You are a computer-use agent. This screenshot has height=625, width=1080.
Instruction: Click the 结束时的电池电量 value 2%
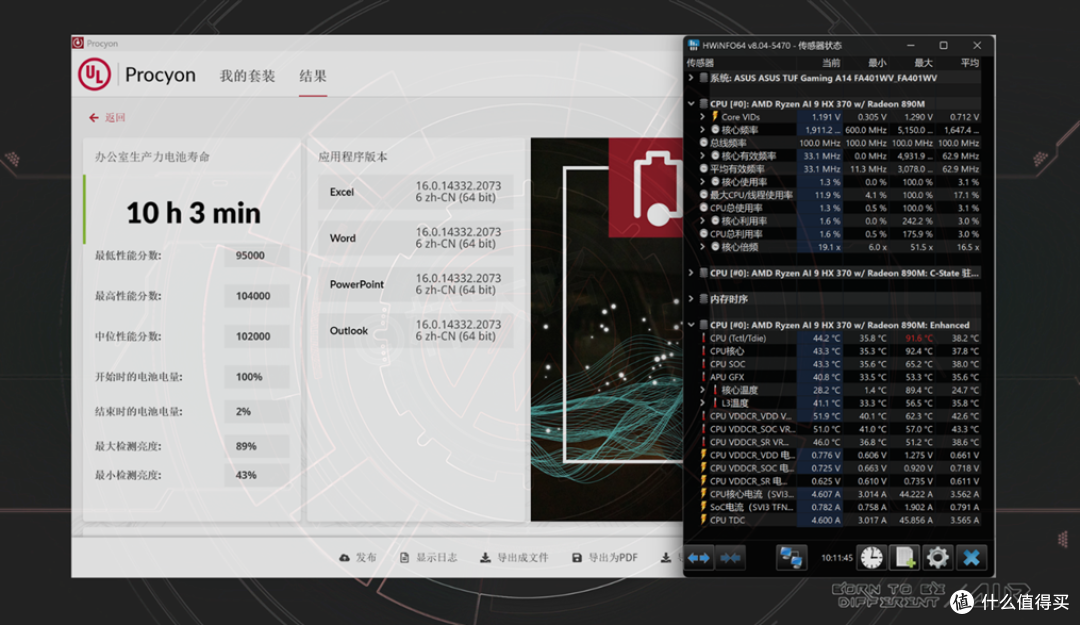(256, 412)
